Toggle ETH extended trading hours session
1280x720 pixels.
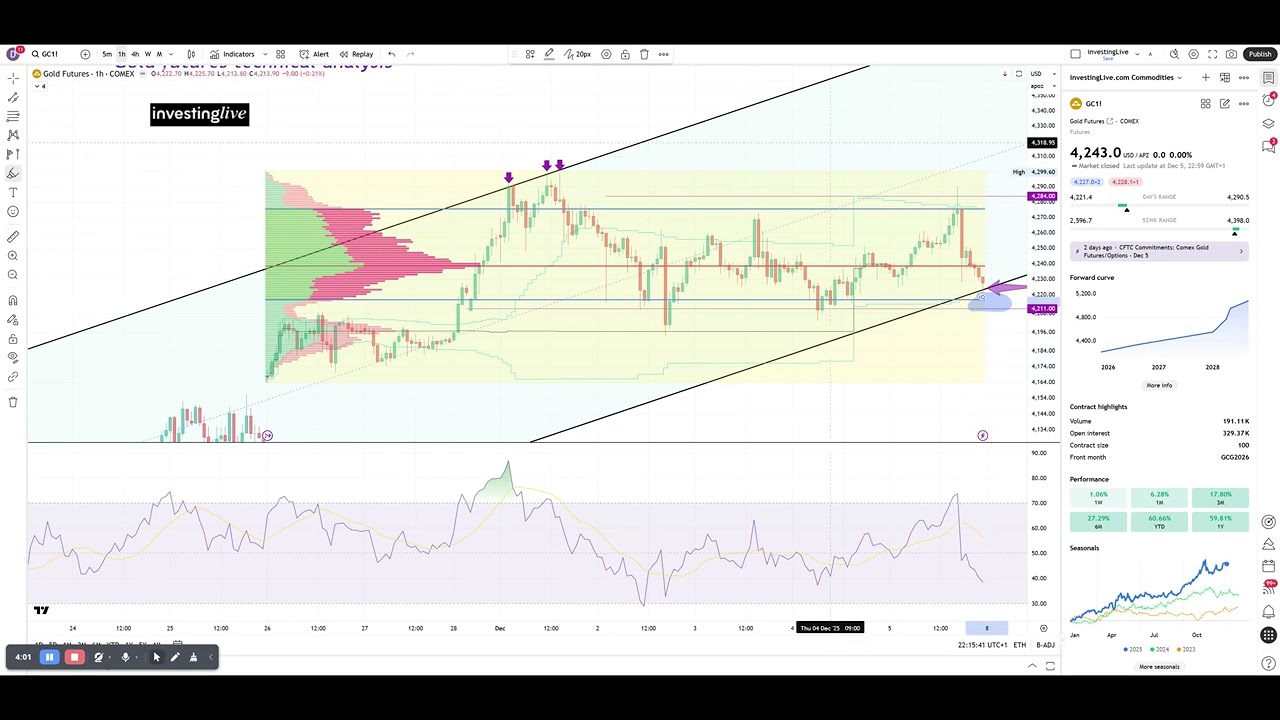click(1020, 645)
